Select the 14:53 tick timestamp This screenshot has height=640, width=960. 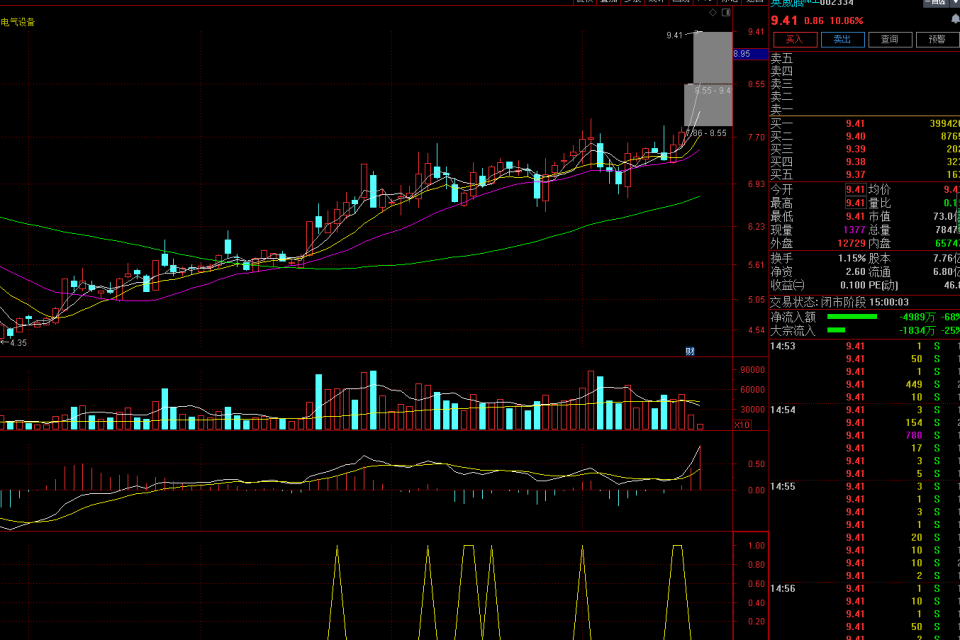pyautogui.click(x=782, y=347)
